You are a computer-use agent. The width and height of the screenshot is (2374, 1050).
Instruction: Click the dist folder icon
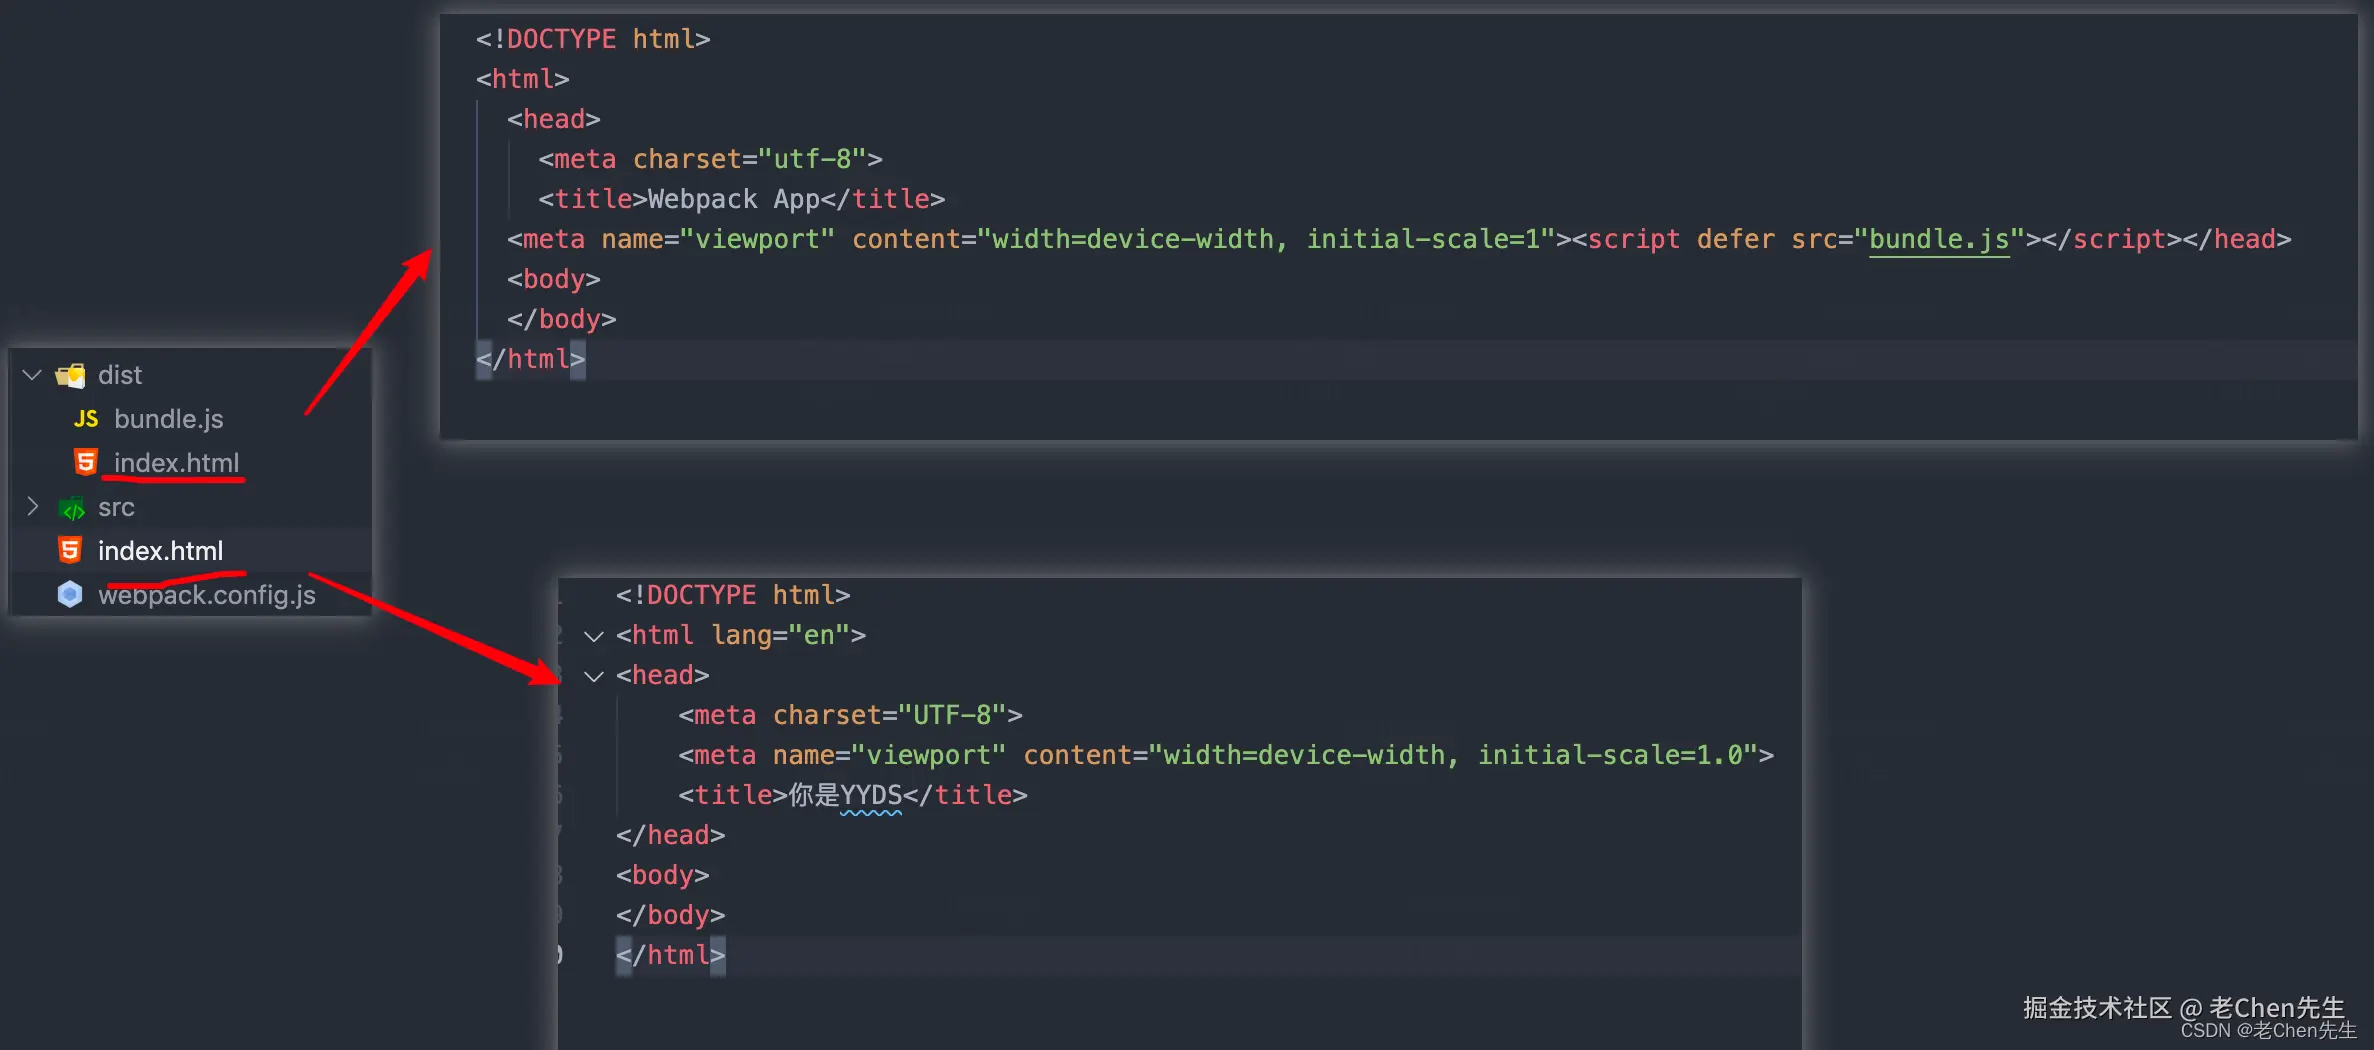71,375
